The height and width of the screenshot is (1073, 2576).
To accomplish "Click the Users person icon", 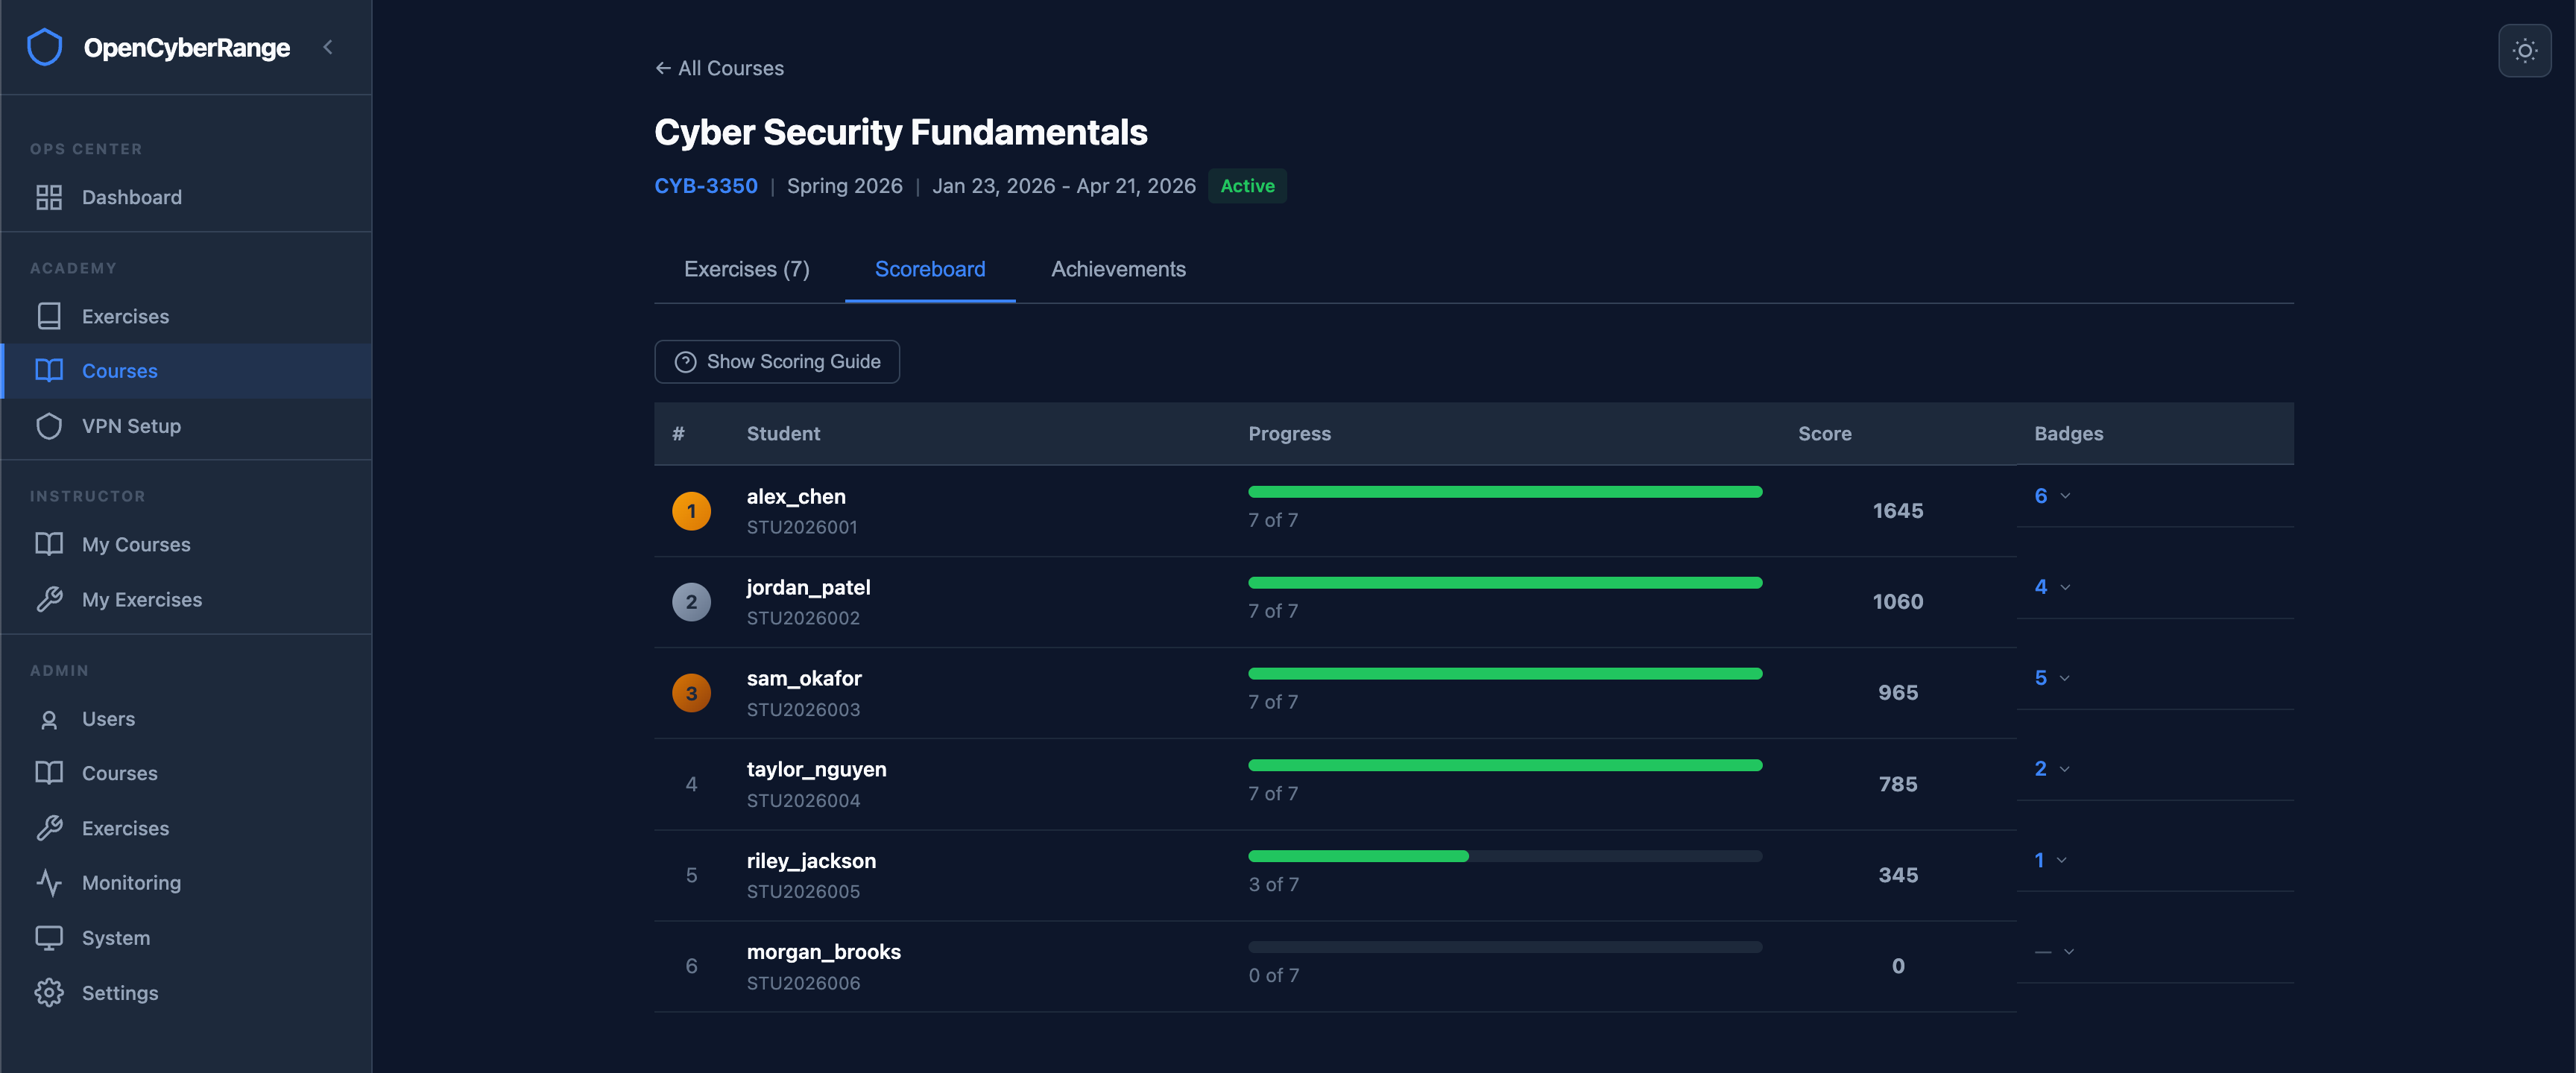I will point(49,719).
